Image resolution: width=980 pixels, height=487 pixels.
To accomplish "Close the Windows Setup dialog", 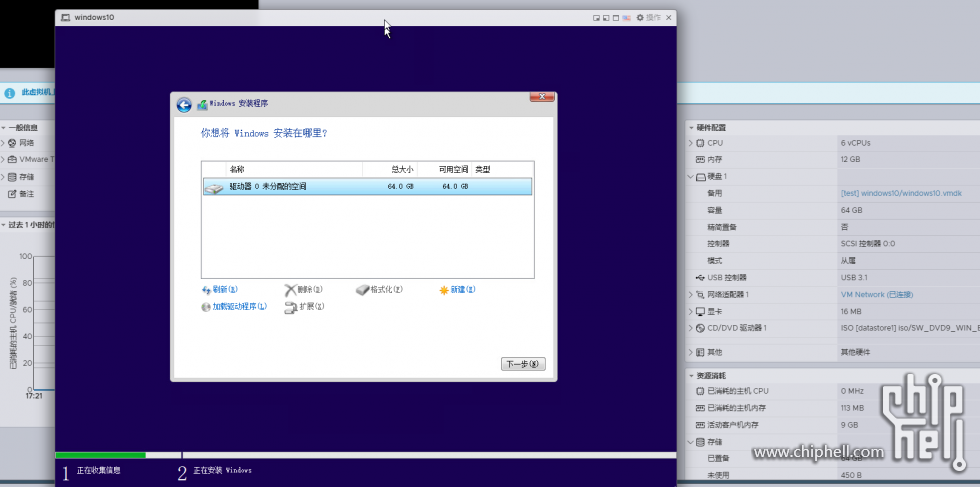I will 542,97.
